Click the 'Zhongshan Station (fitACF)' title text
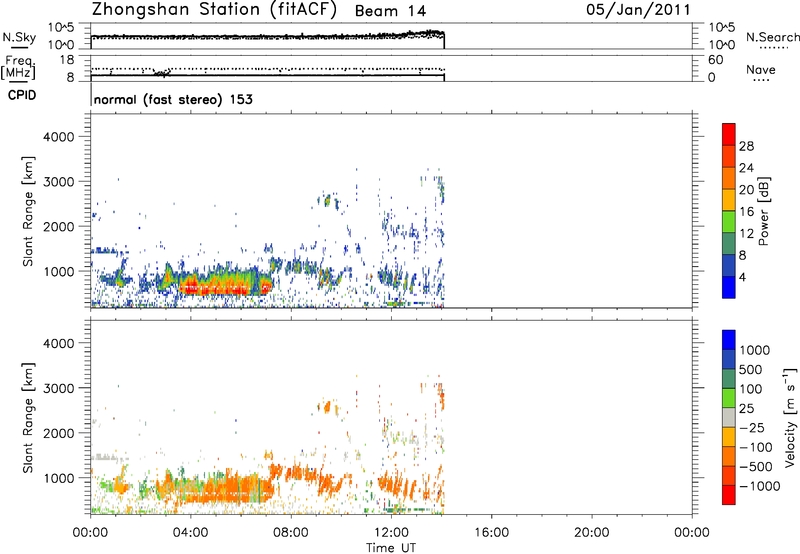The width and height of the screenshot is (800, 554). point(214,10)
